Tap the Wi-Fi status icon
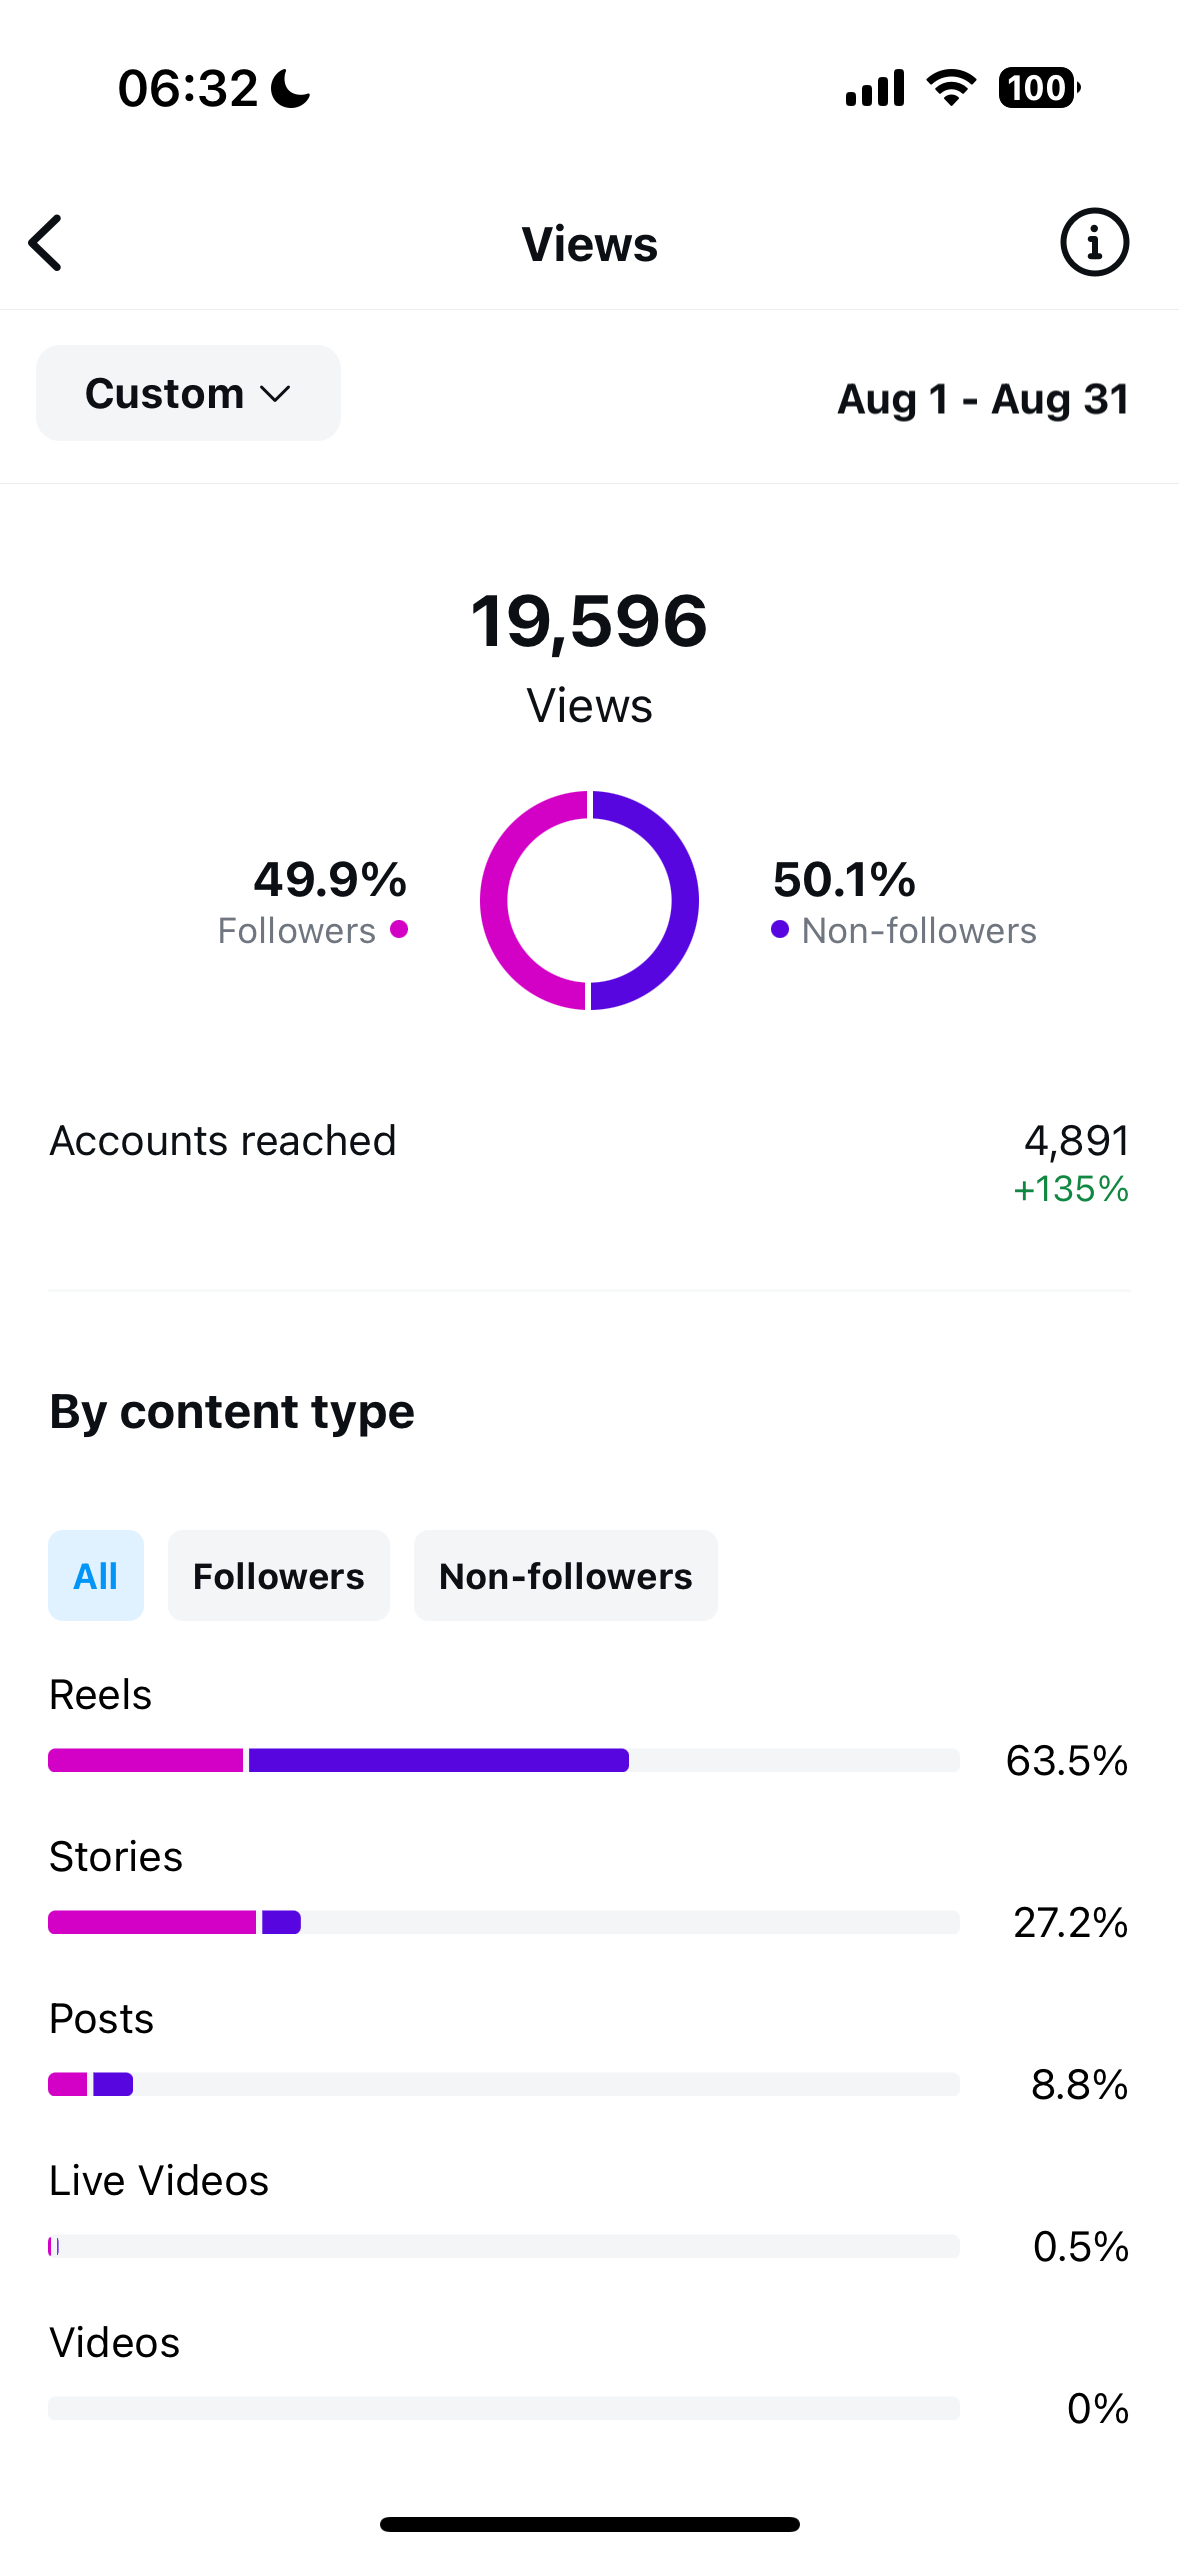 [x=951, y=88]
